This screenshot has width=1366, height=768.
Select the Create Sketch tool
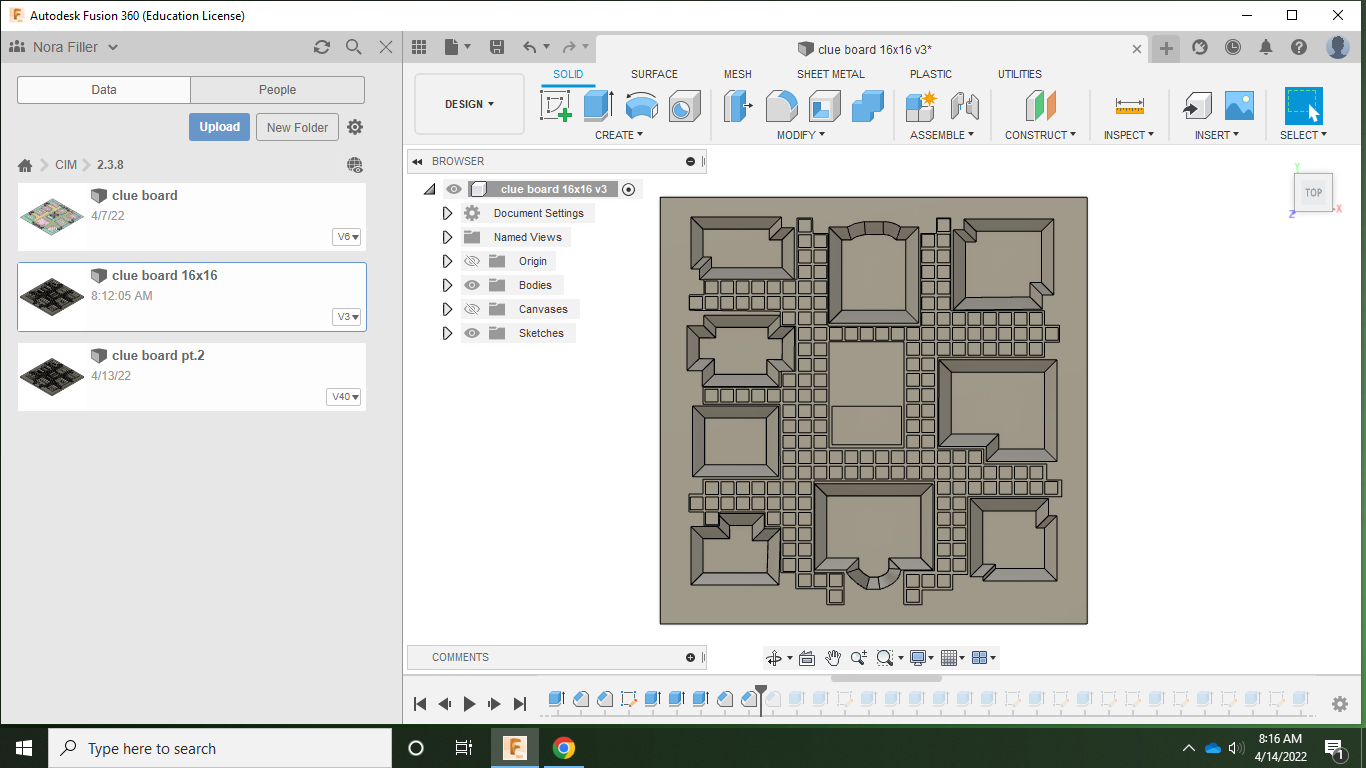556,107
